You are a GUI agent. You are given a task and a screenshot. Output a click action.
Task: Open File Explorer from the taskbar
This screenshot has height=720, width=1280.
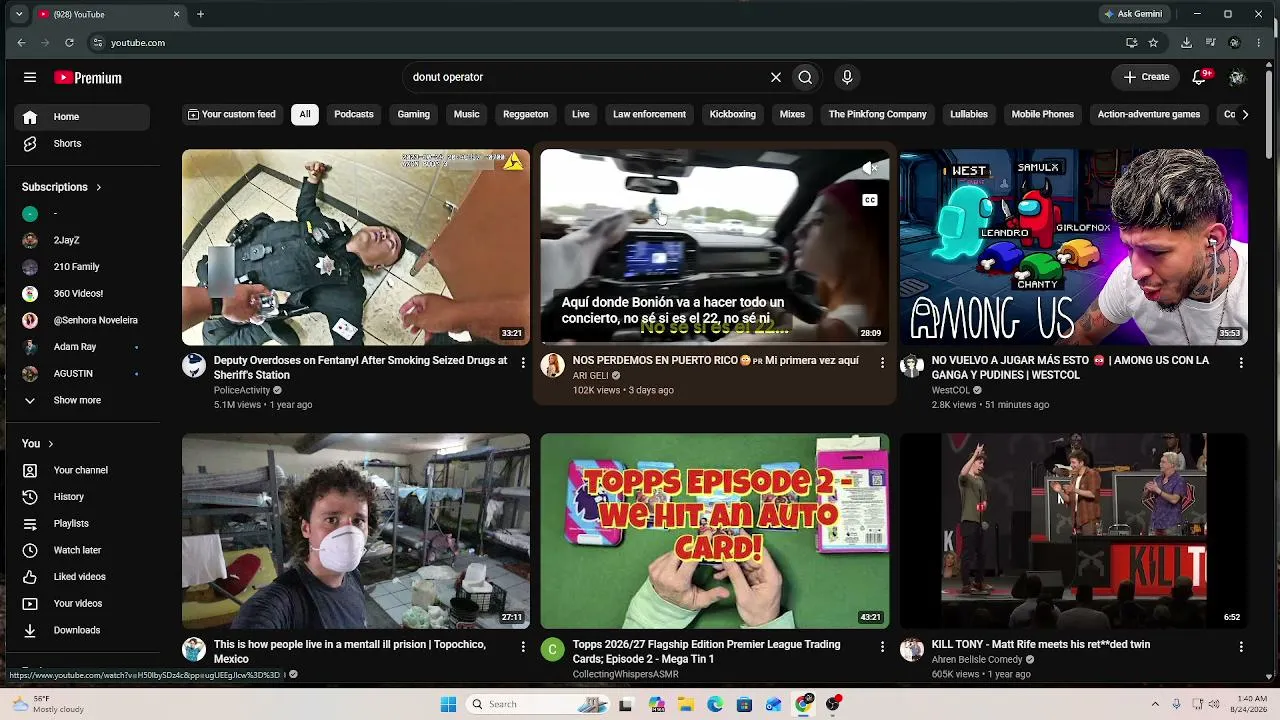pyautogui.click(x=686, y=704)
